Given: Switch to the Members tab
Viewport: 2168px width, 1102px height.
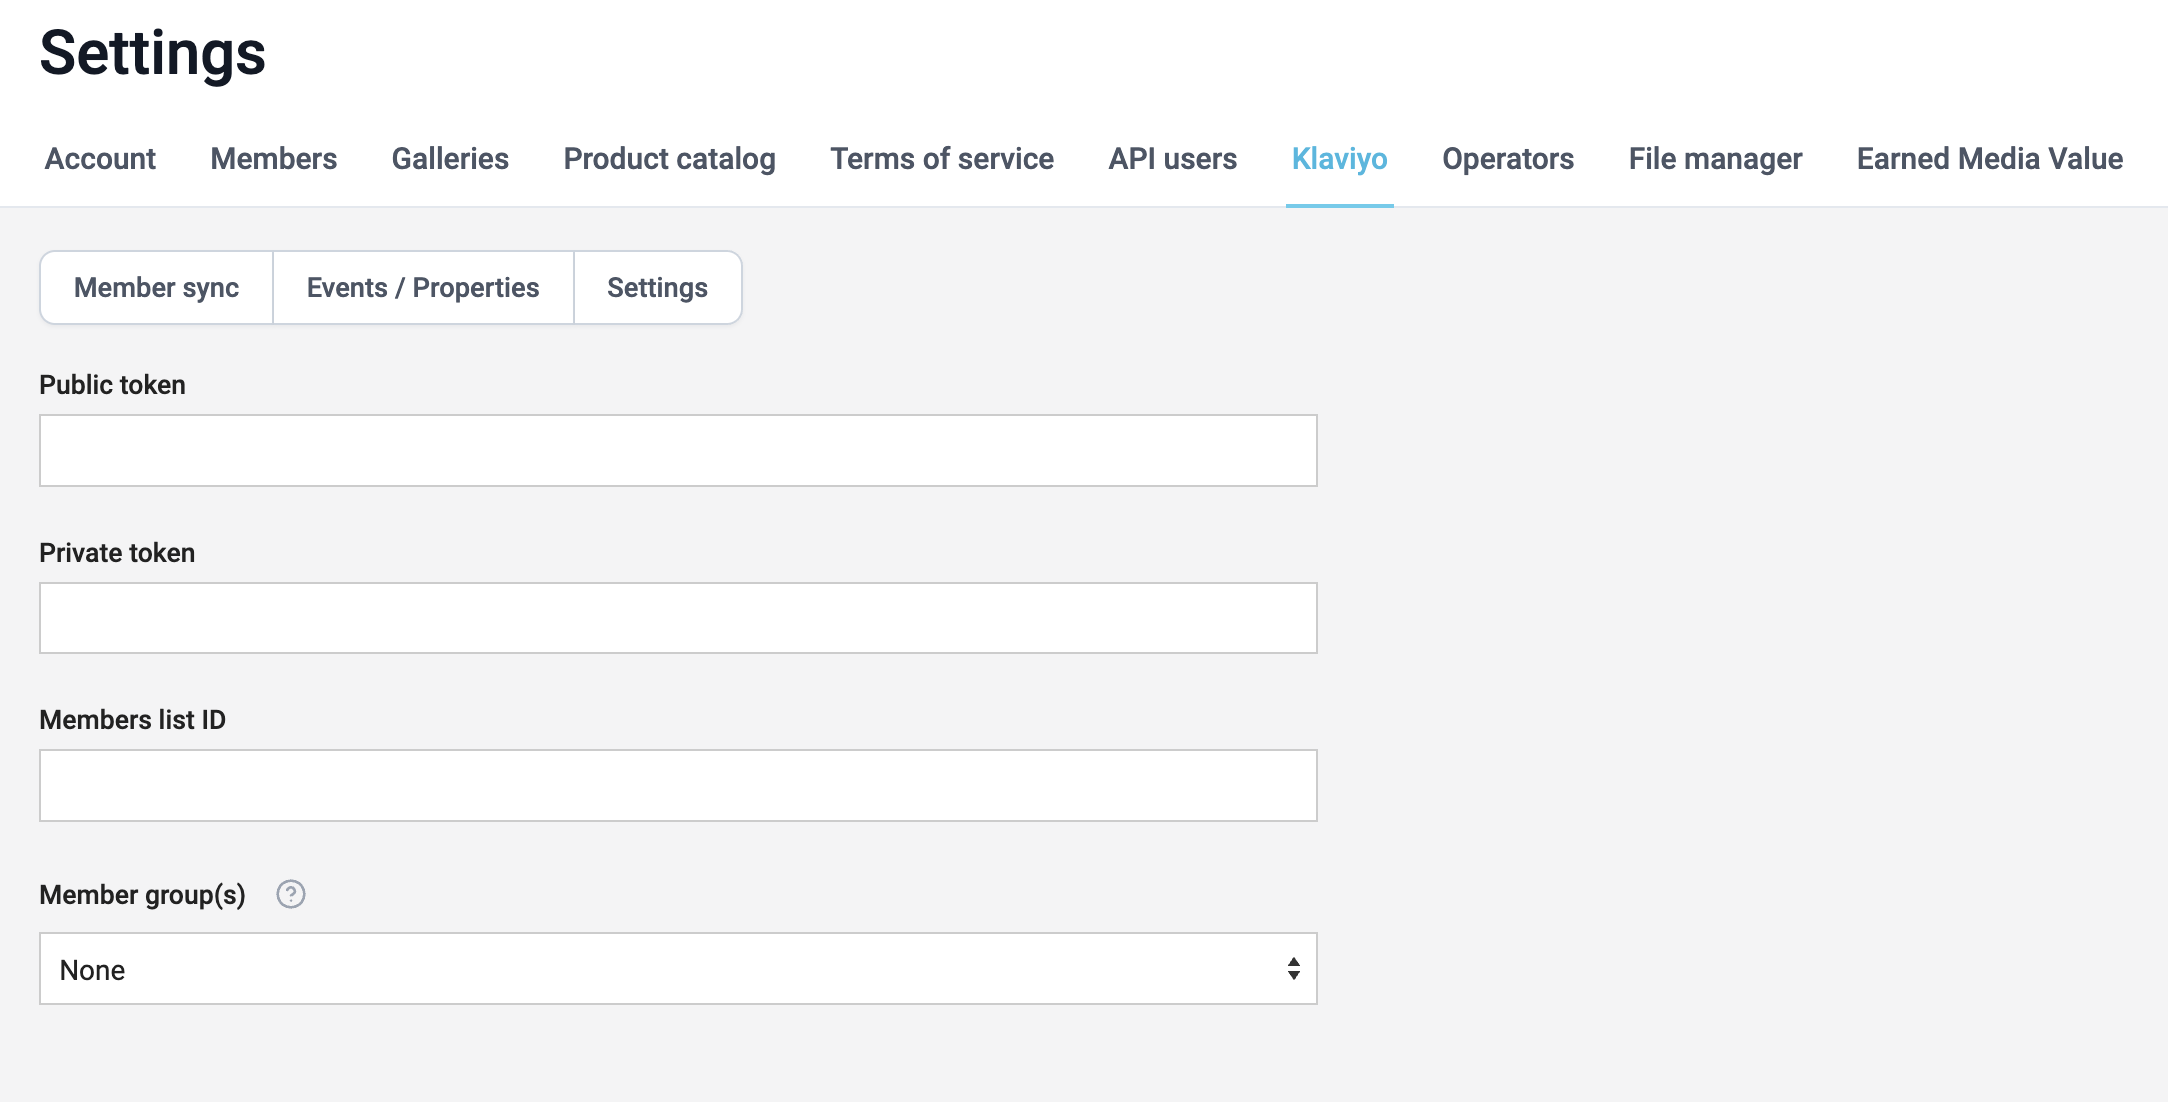Looking at the screenshot, I should point(273,159).
